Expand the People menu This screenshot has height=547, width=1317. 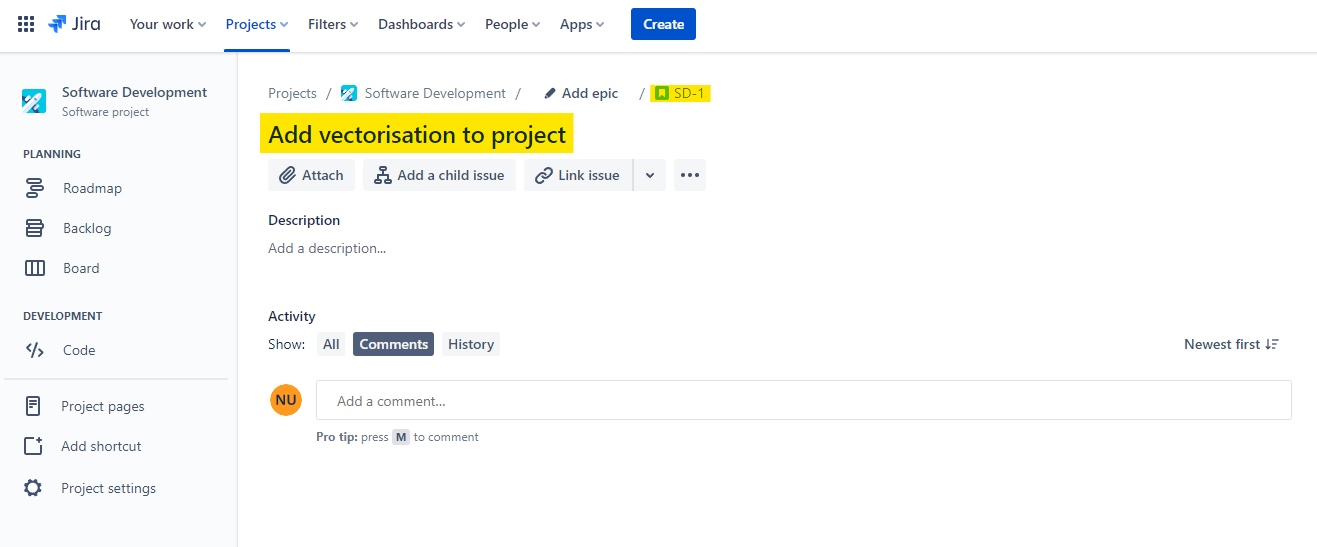[512, 24]
